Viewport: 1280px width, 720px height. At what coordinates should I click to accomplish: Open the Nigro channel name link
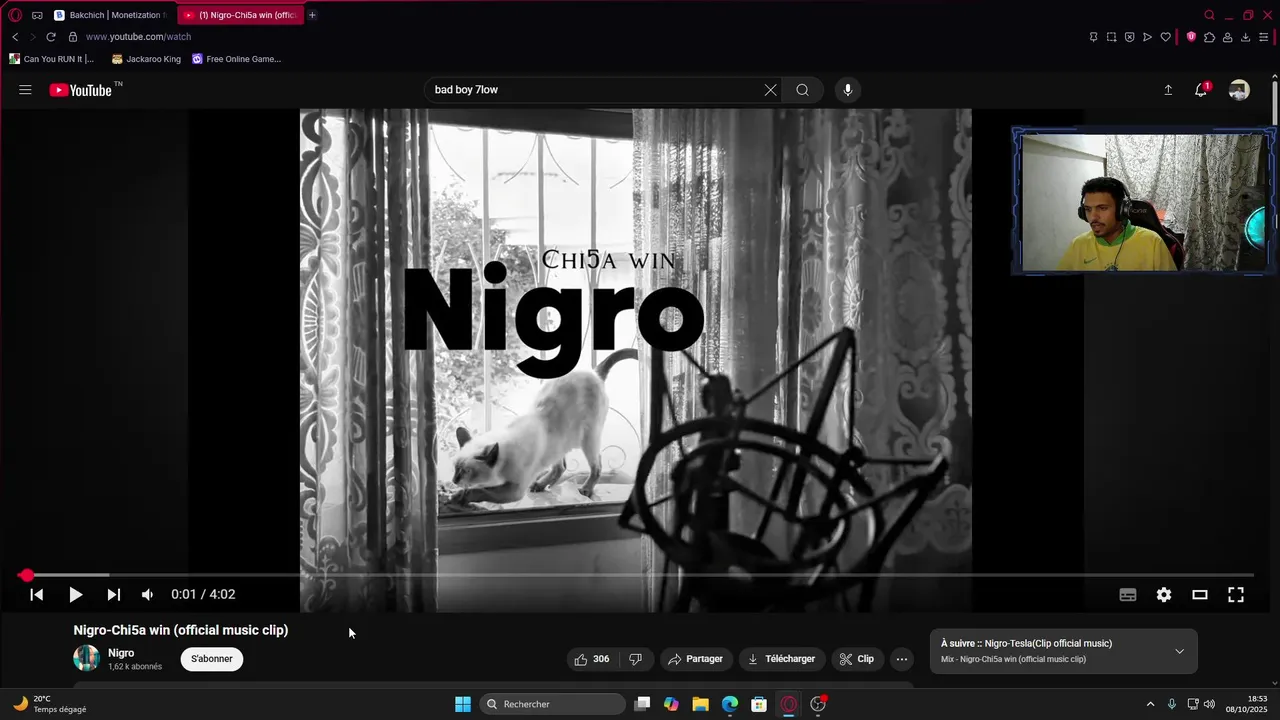coord(121,653)
